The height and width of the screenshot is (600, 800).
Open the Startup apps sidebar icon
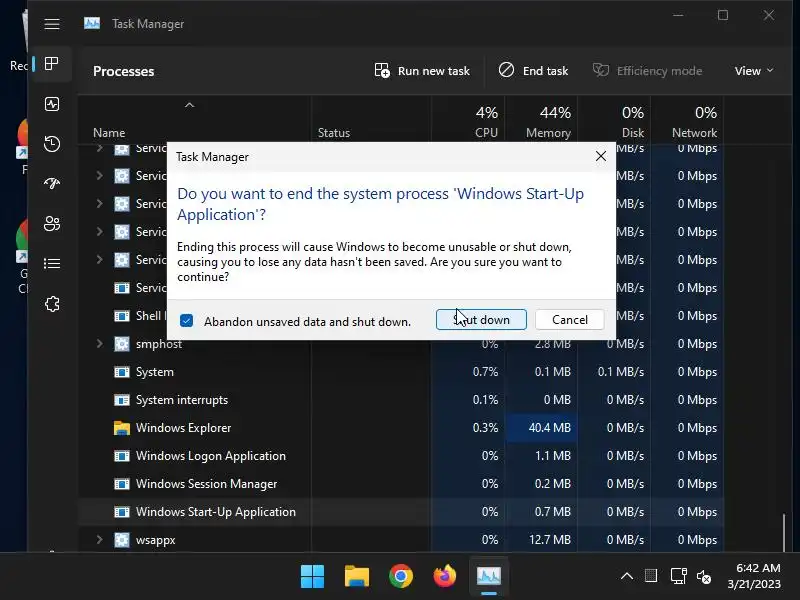[x=52, y=183]
